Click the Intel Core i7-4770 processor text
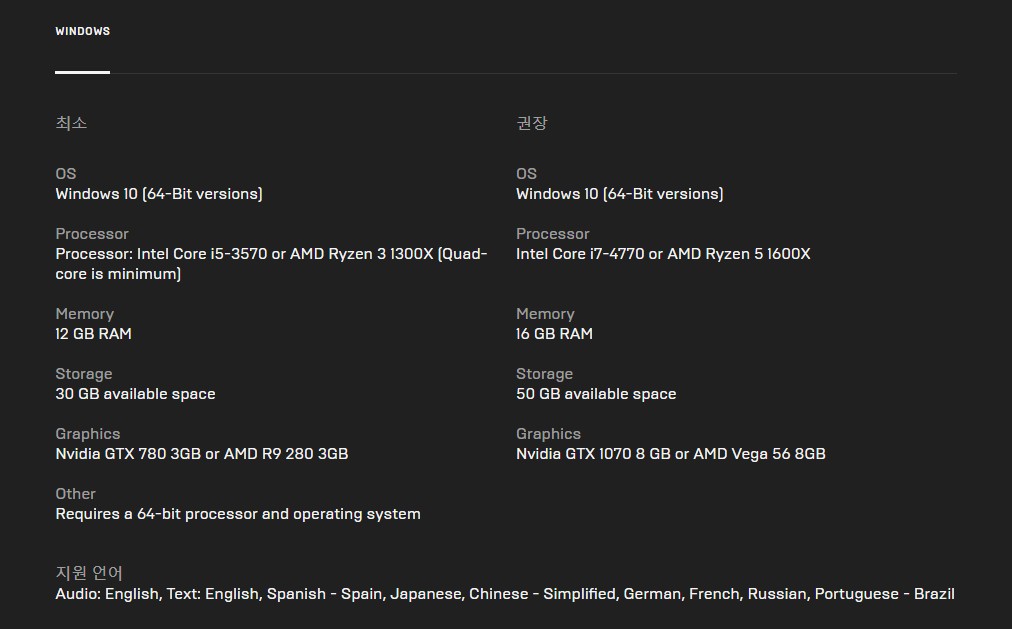The image size is (1012, 629). coord(663,254)
